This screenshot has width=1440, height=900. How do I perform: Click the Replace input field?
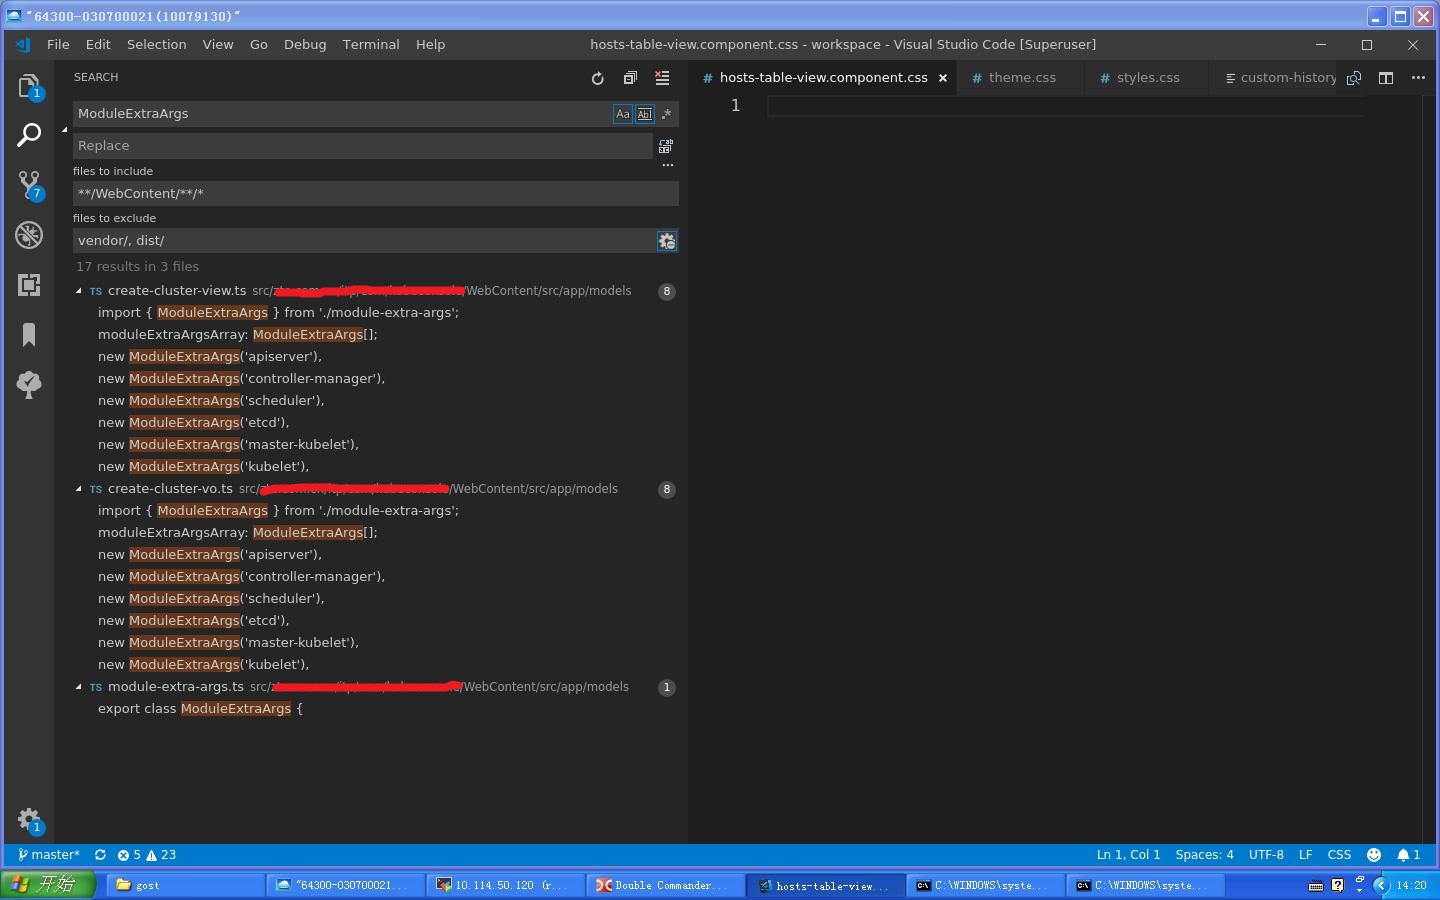click(x=360, y=145)
